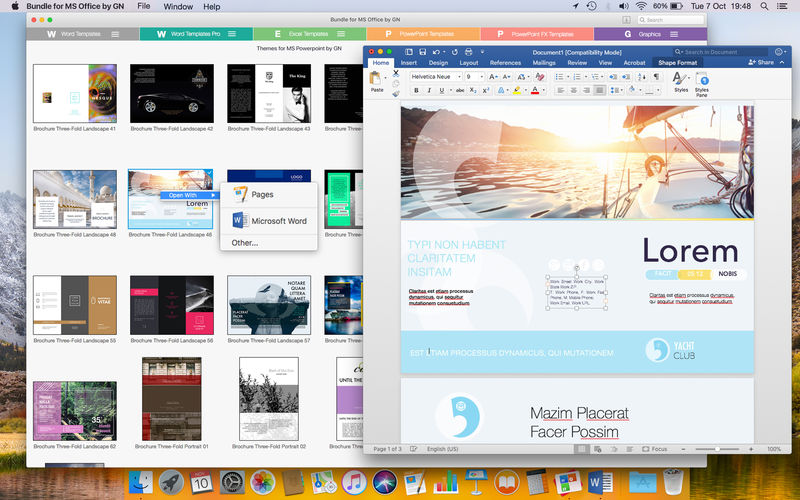Click zoom out minus icon in Word status bar
Screen dimensions: 800x500
pyautogui.click(x=683, y=449)
